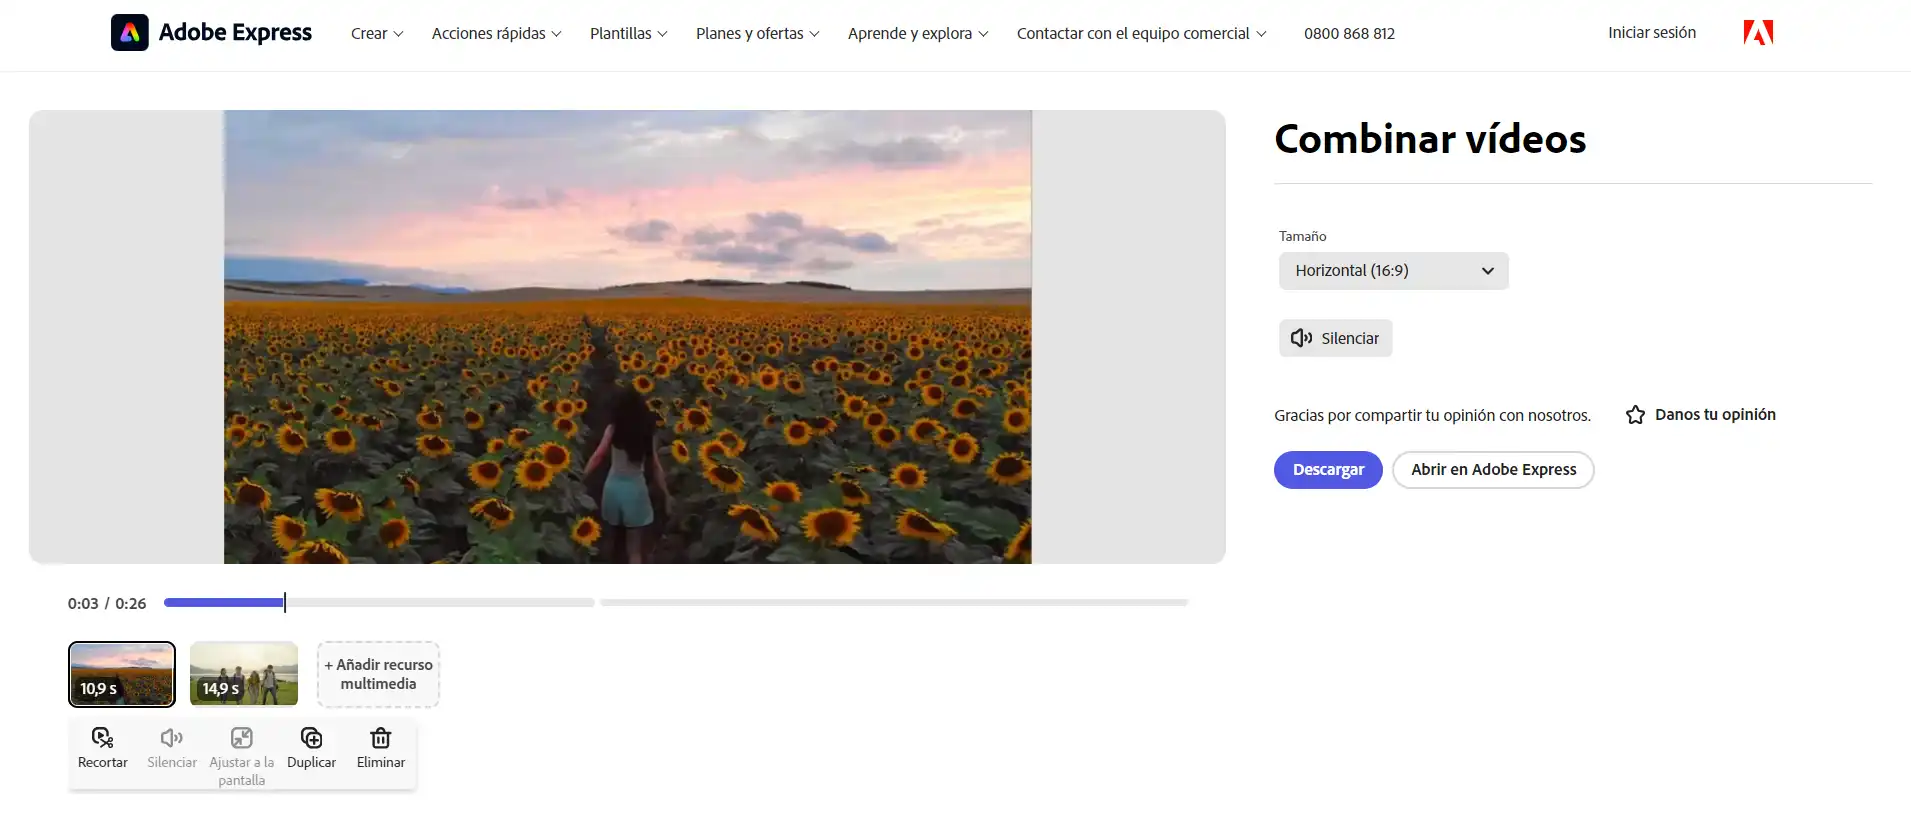Click the first clip's progress bar segment
This screenshot has width=1911, height=823.
pyautogui.click(x=379, y=603)
